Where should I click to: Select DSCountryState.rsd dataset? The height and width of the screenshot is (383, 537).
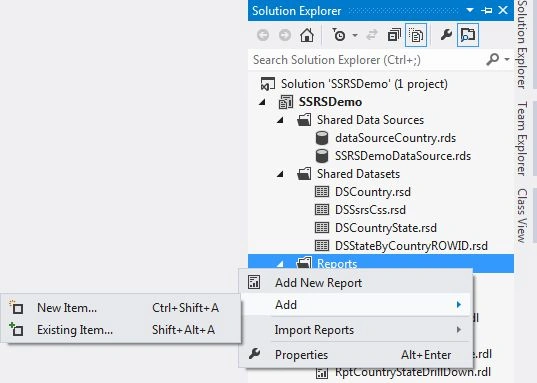(386, 228)
